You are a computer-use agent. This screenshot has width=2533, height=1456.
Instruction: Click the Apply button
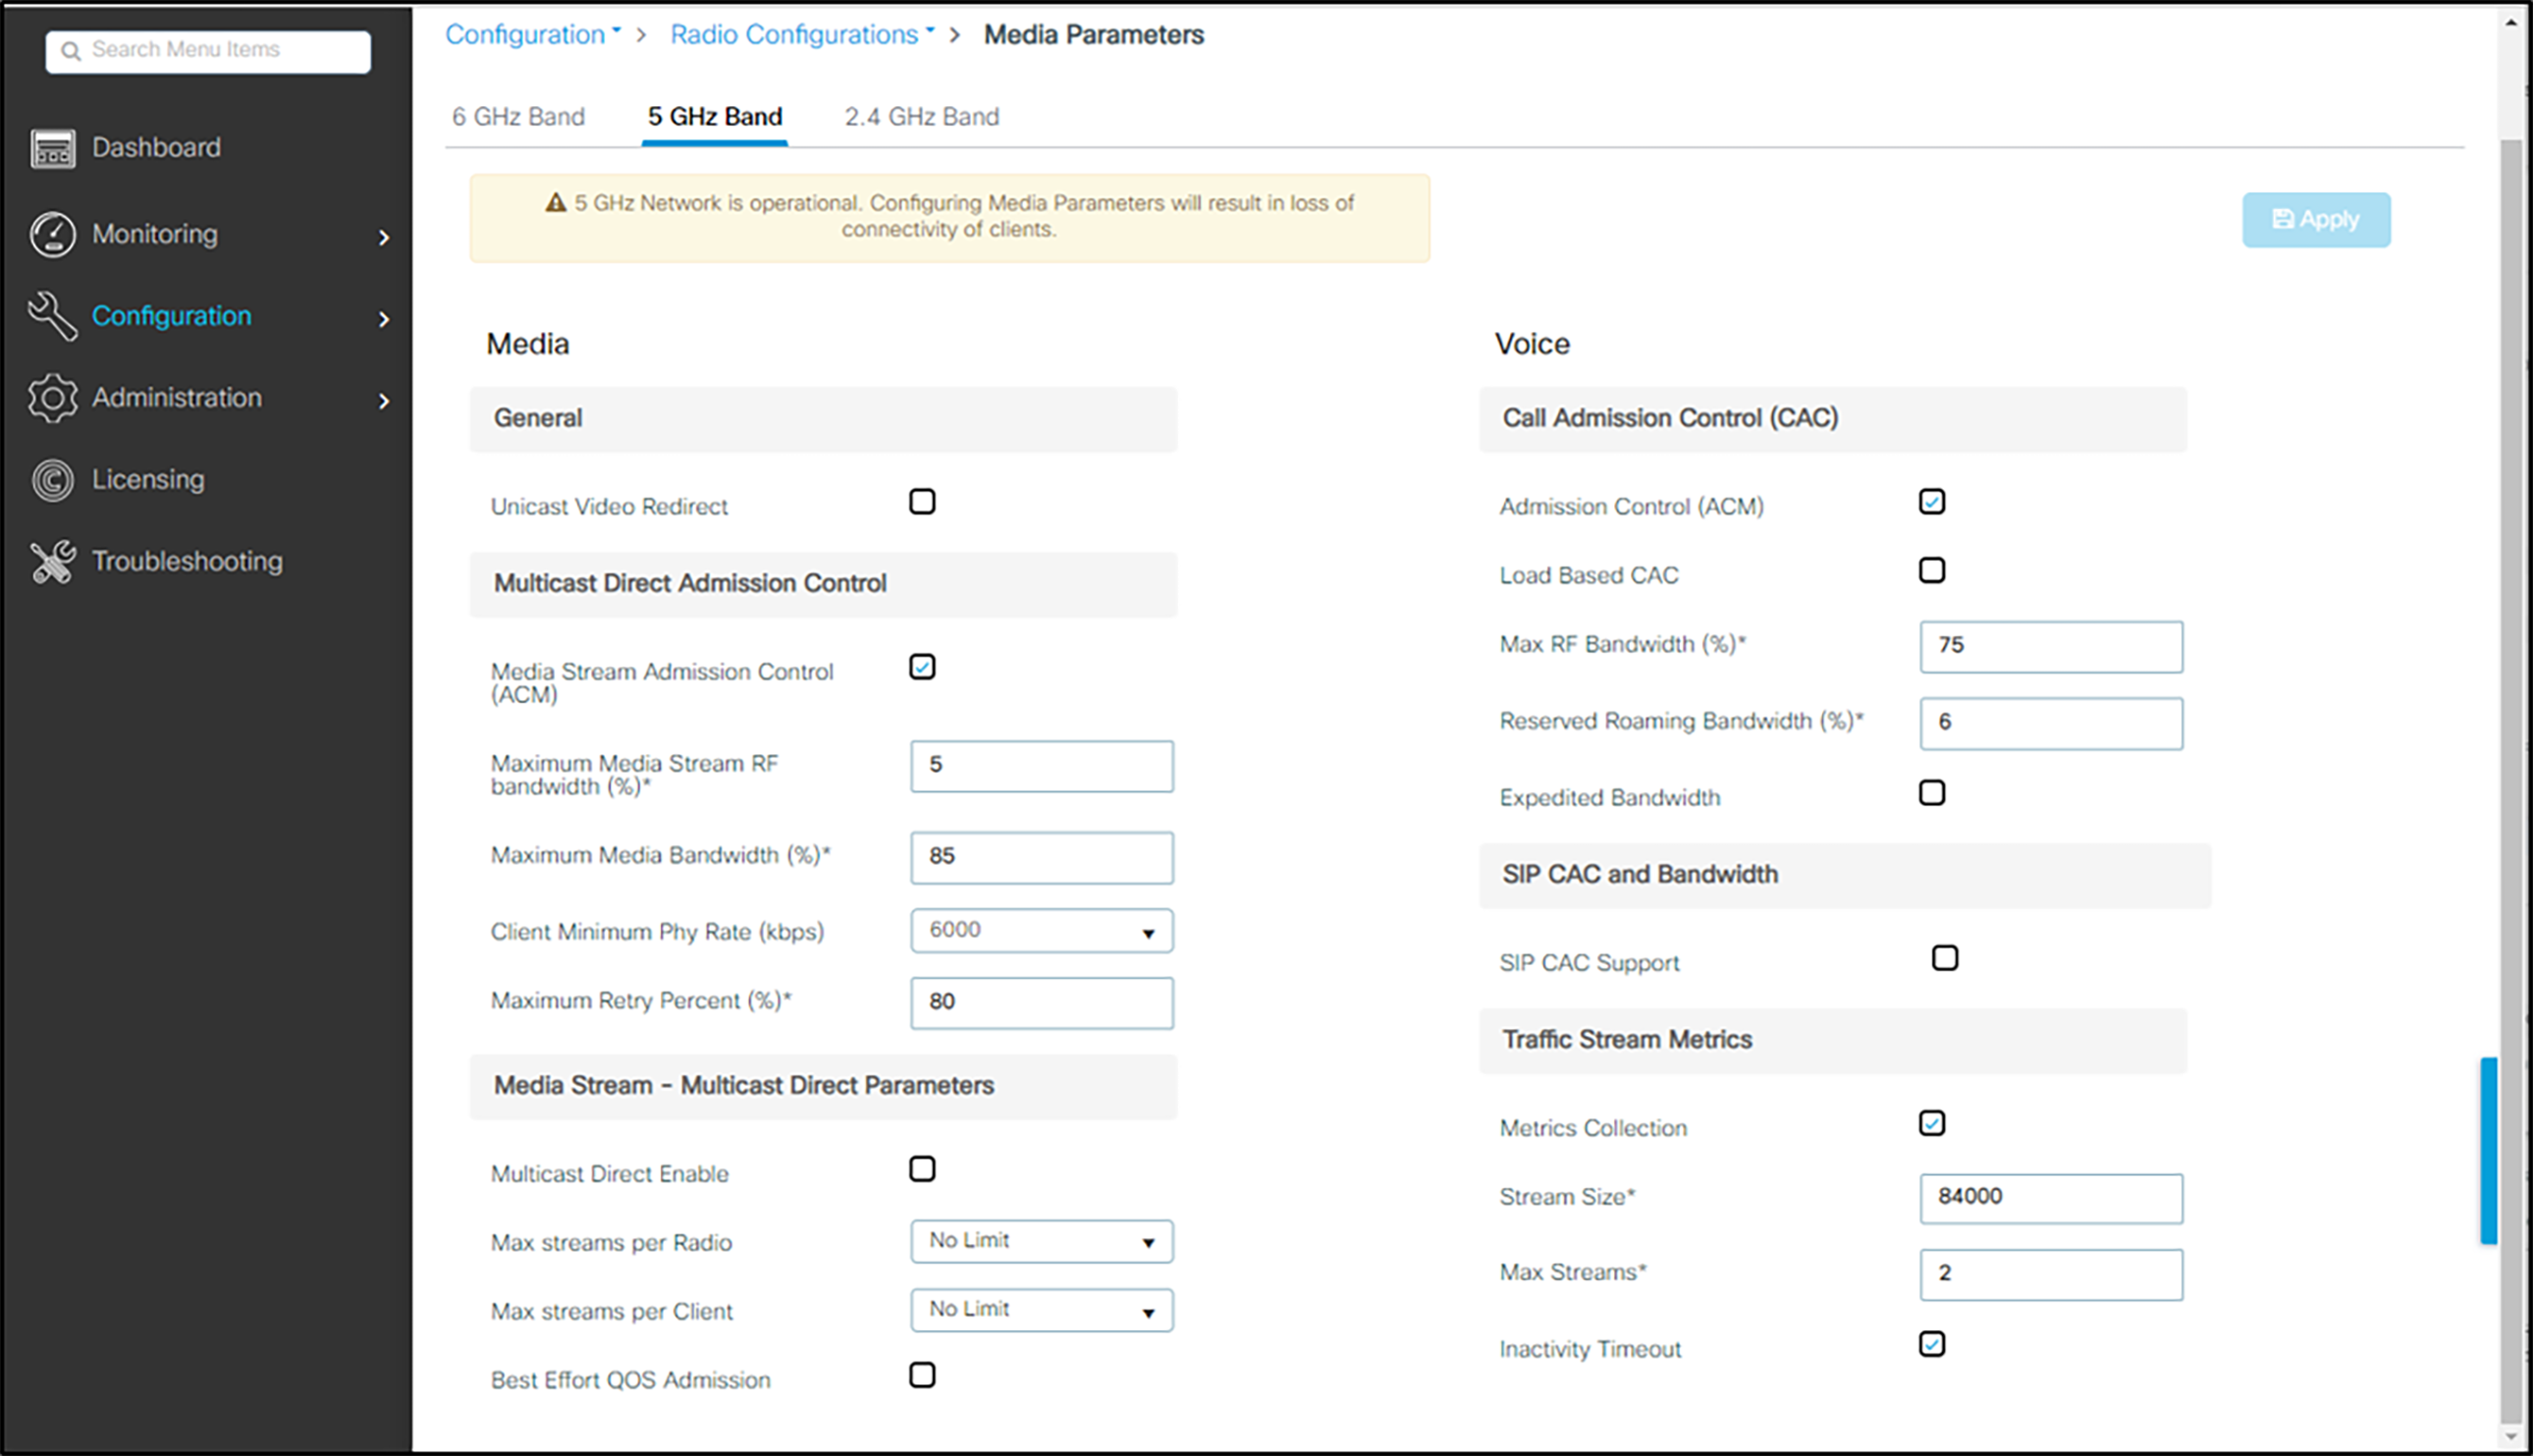coord(2316,219)
